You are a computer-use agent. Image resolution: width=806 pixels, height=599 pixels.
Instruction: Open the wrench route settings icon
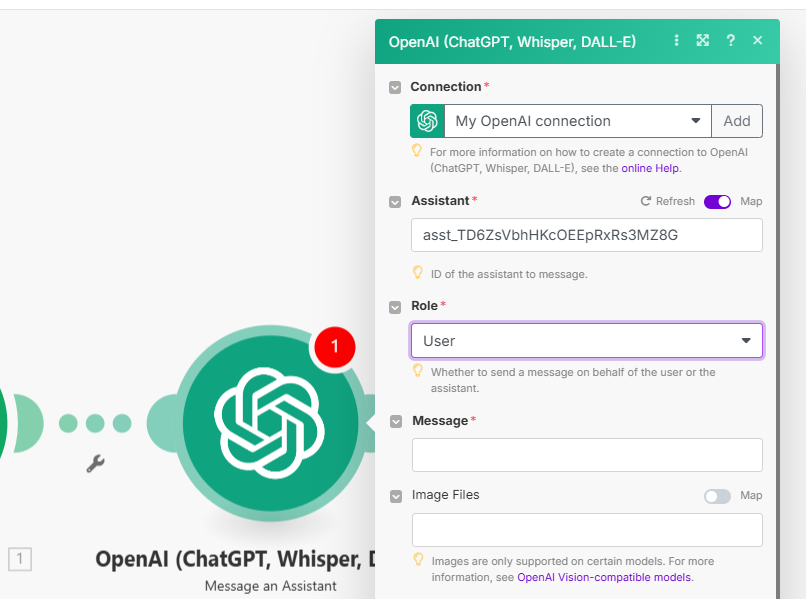pyautogui.click(x=95, y=464)
